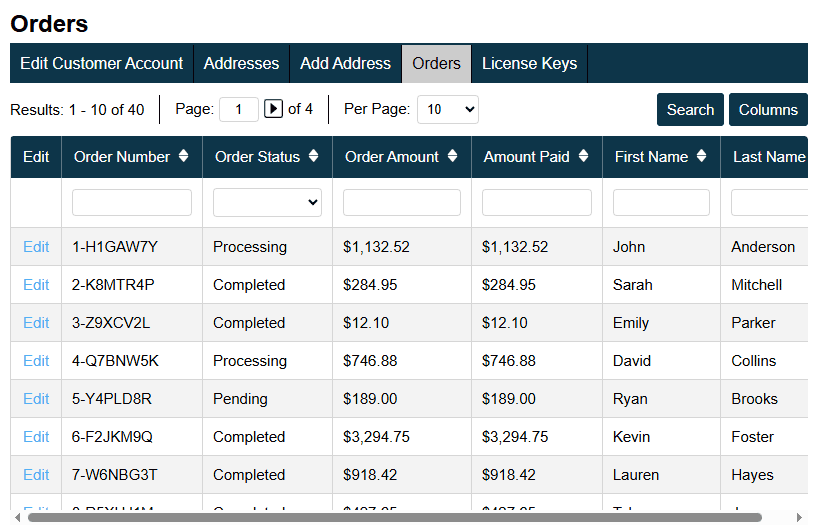Open Edit Customer Account tab
This screenshot has width=818, height=525.
102,64
